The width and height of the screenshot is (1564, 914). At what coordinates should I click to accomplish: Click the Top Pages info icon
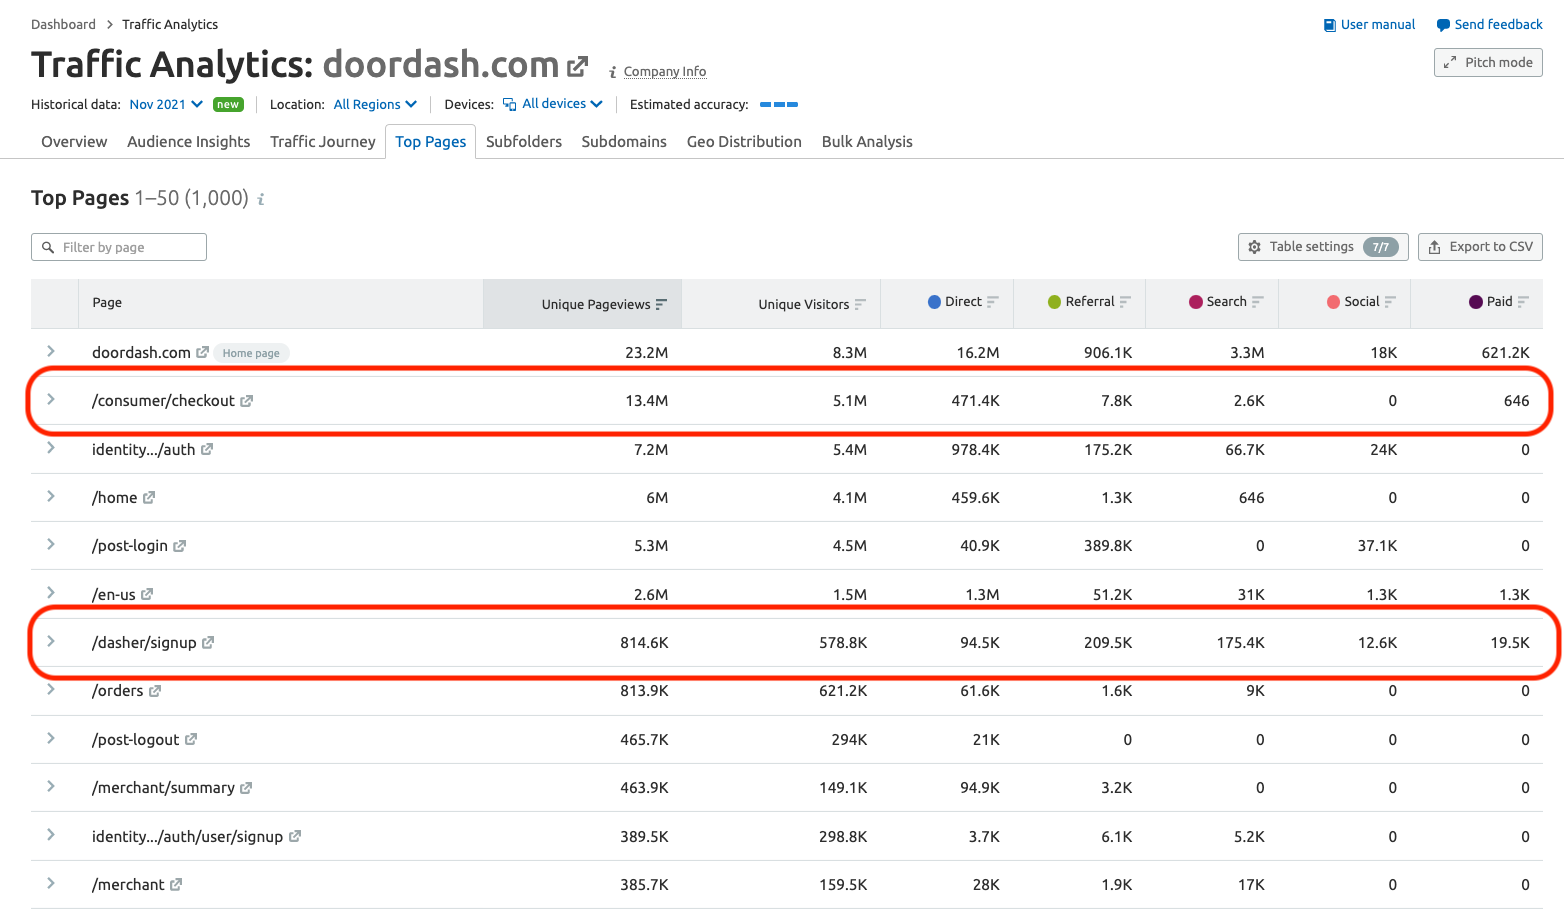261,199
